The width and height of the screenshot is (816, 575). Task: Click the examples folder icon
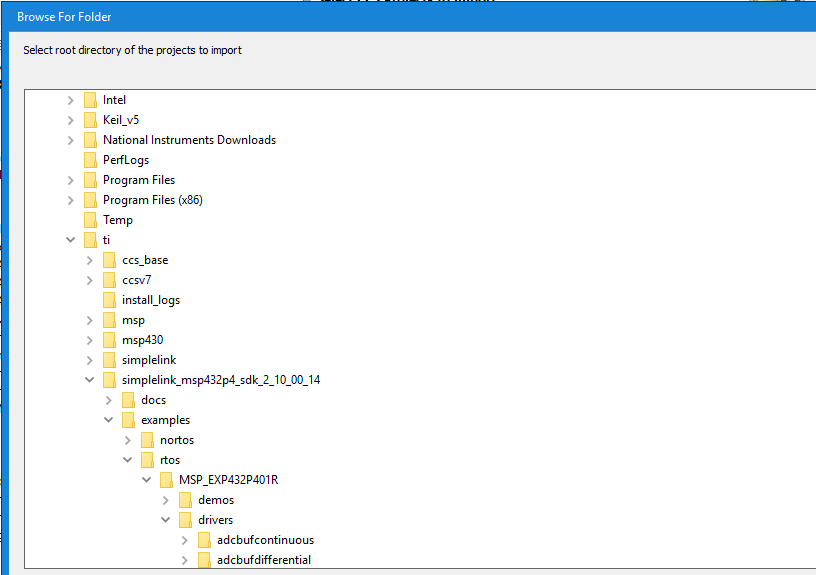point(129,420)
